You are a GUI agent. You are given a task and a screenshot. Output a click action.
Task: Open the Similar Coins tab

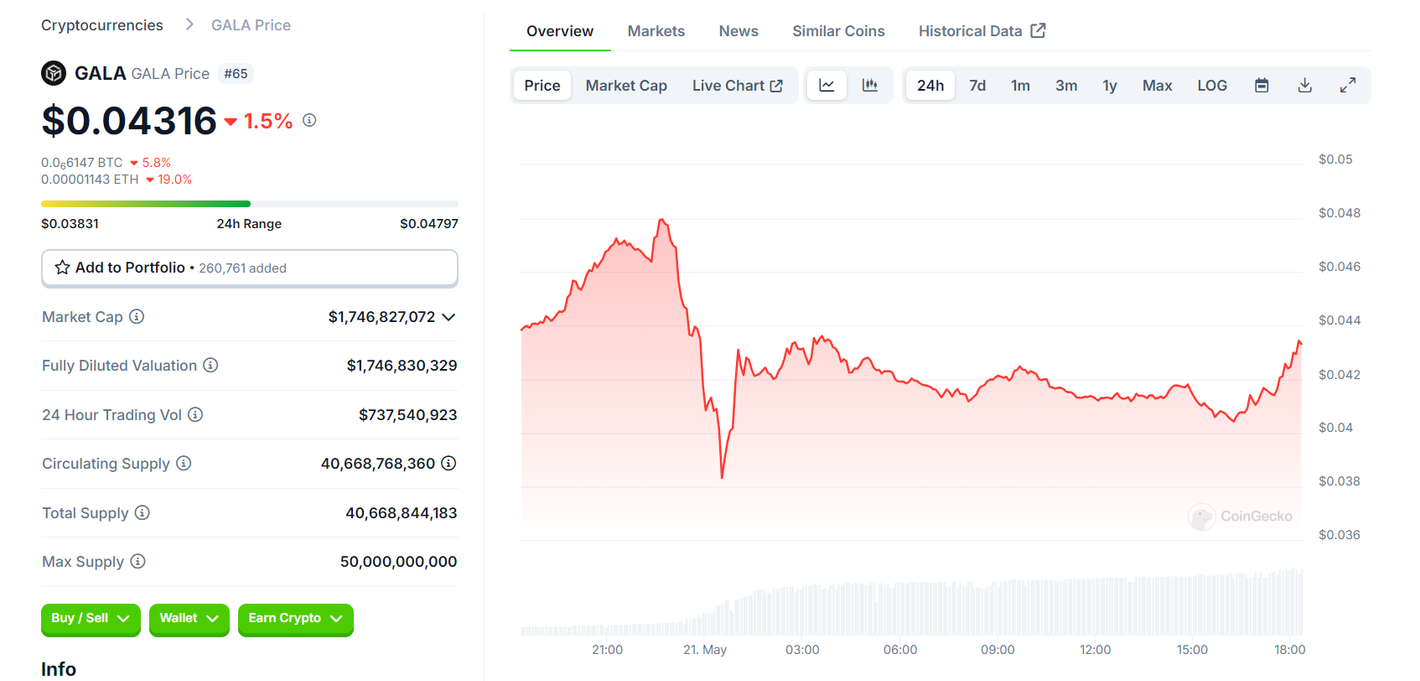coord(838,31)
